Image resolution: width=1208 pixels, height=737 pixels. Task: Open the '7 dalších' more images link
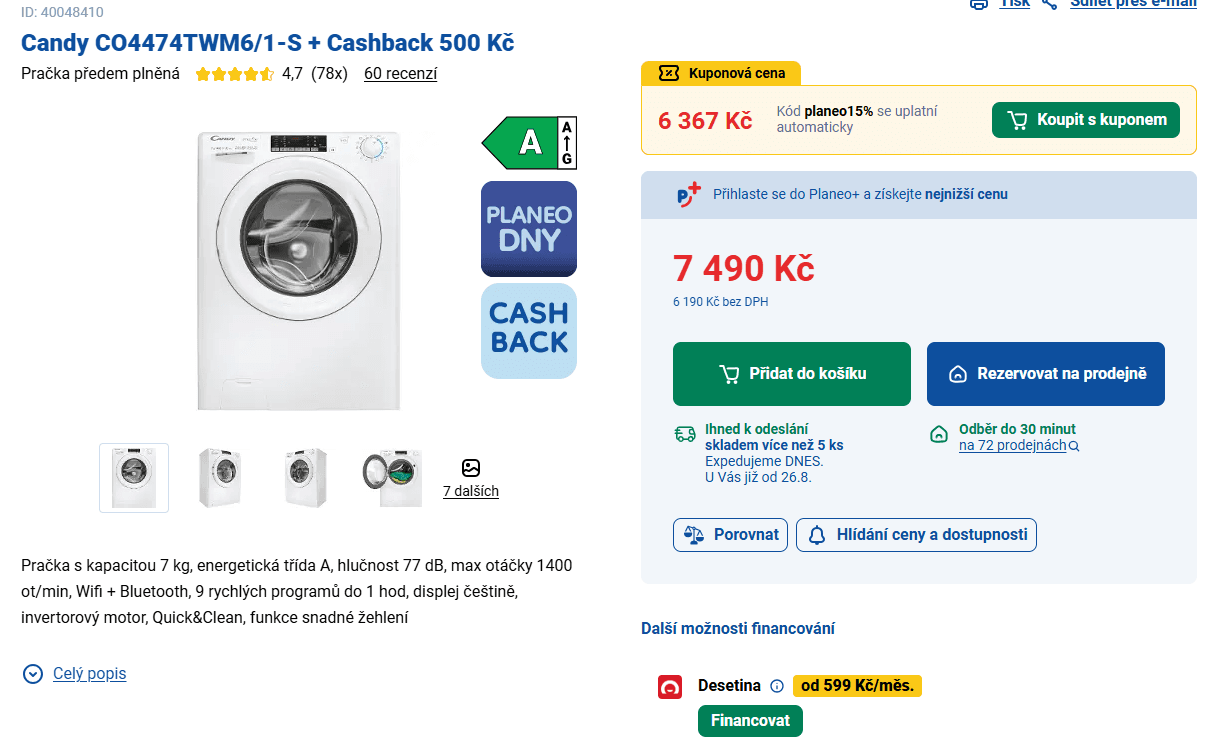click(x=471, y=491)
